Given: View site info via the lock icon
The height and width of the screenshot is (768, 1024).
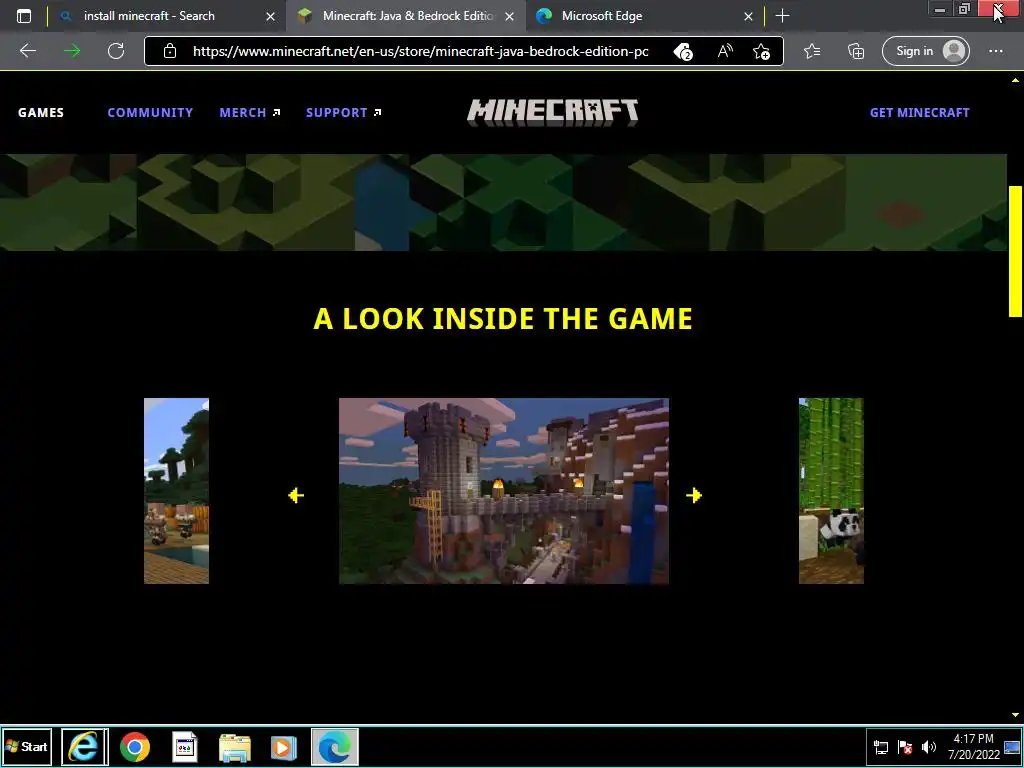Looking at the screenshot, I should coord(170,51).
